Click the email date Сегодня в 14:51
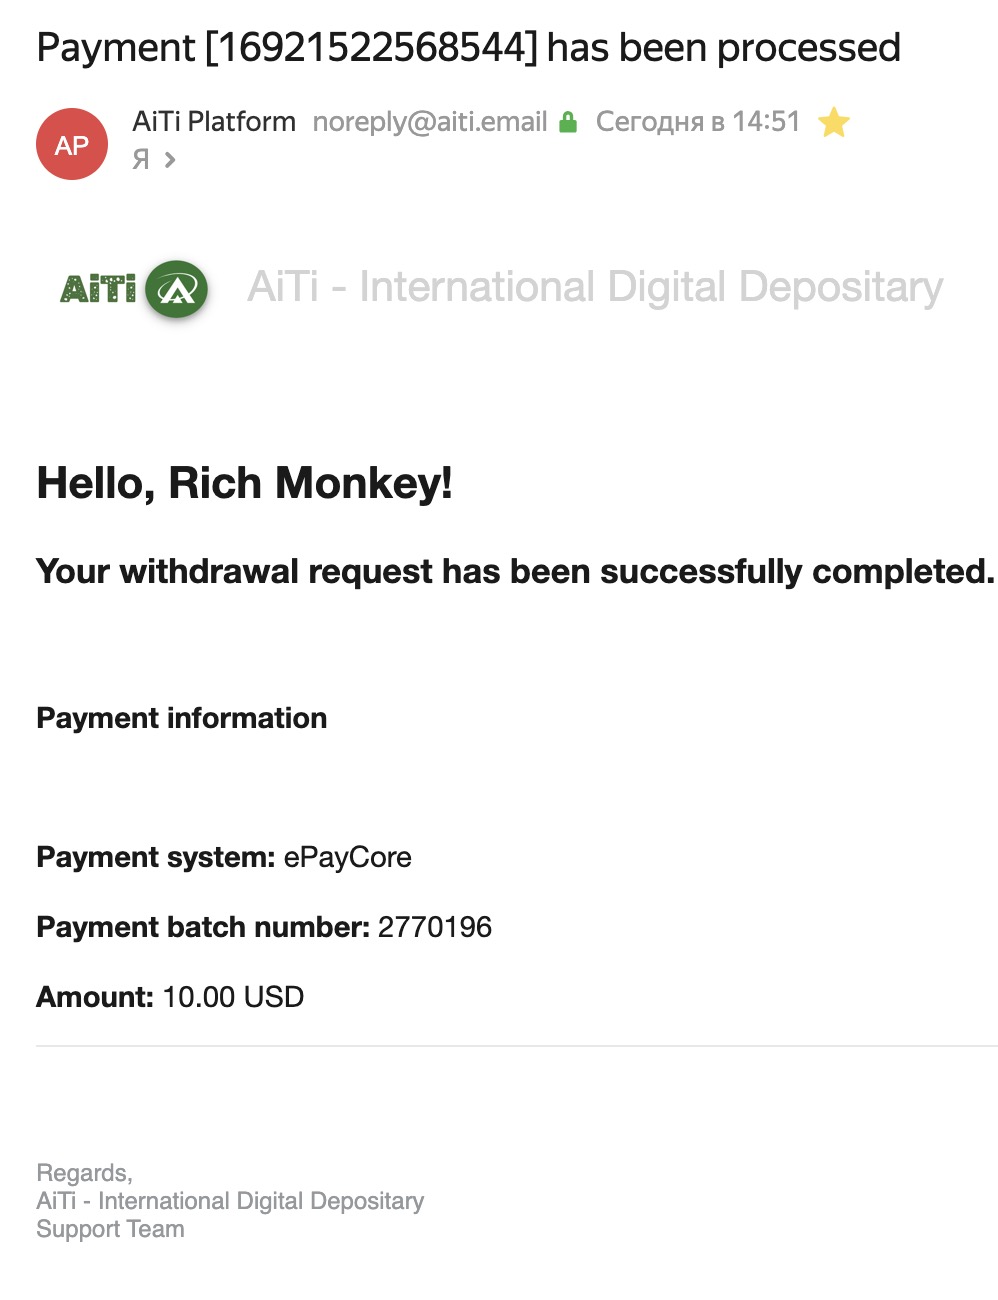998x1300 pixels. (x=698, y=122)
